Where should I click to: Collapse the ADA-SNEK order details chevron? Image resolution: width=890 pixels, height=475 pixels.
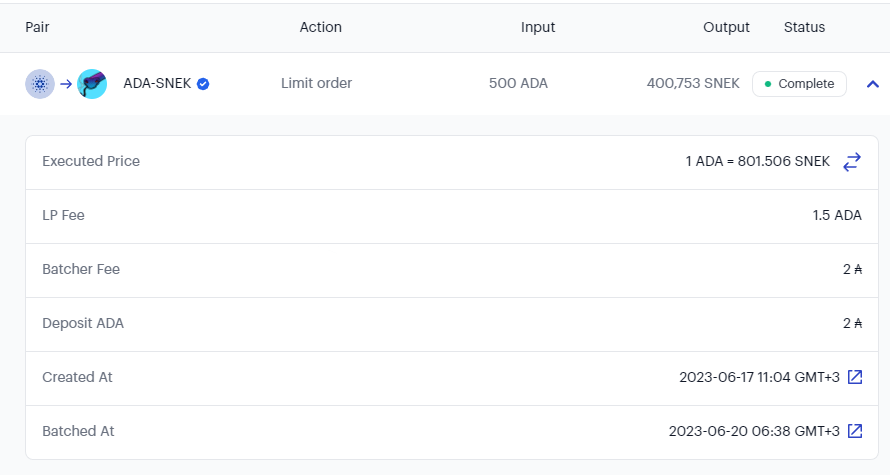[873, 84]
